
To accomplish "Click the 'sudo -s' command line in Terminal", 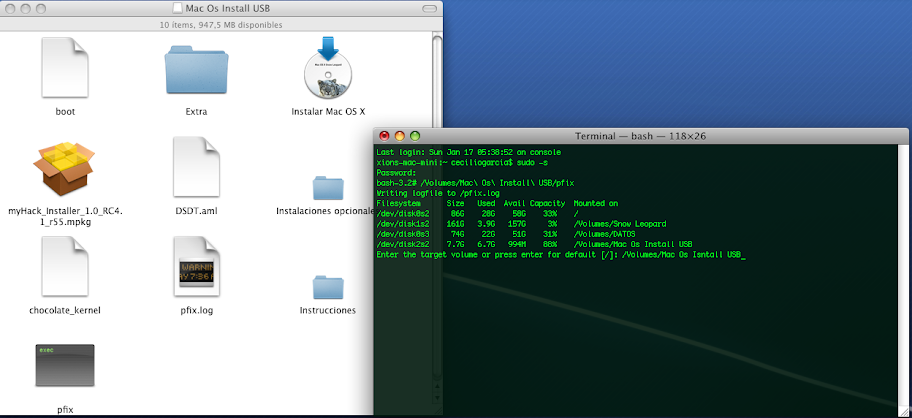I will coord(462,162).
